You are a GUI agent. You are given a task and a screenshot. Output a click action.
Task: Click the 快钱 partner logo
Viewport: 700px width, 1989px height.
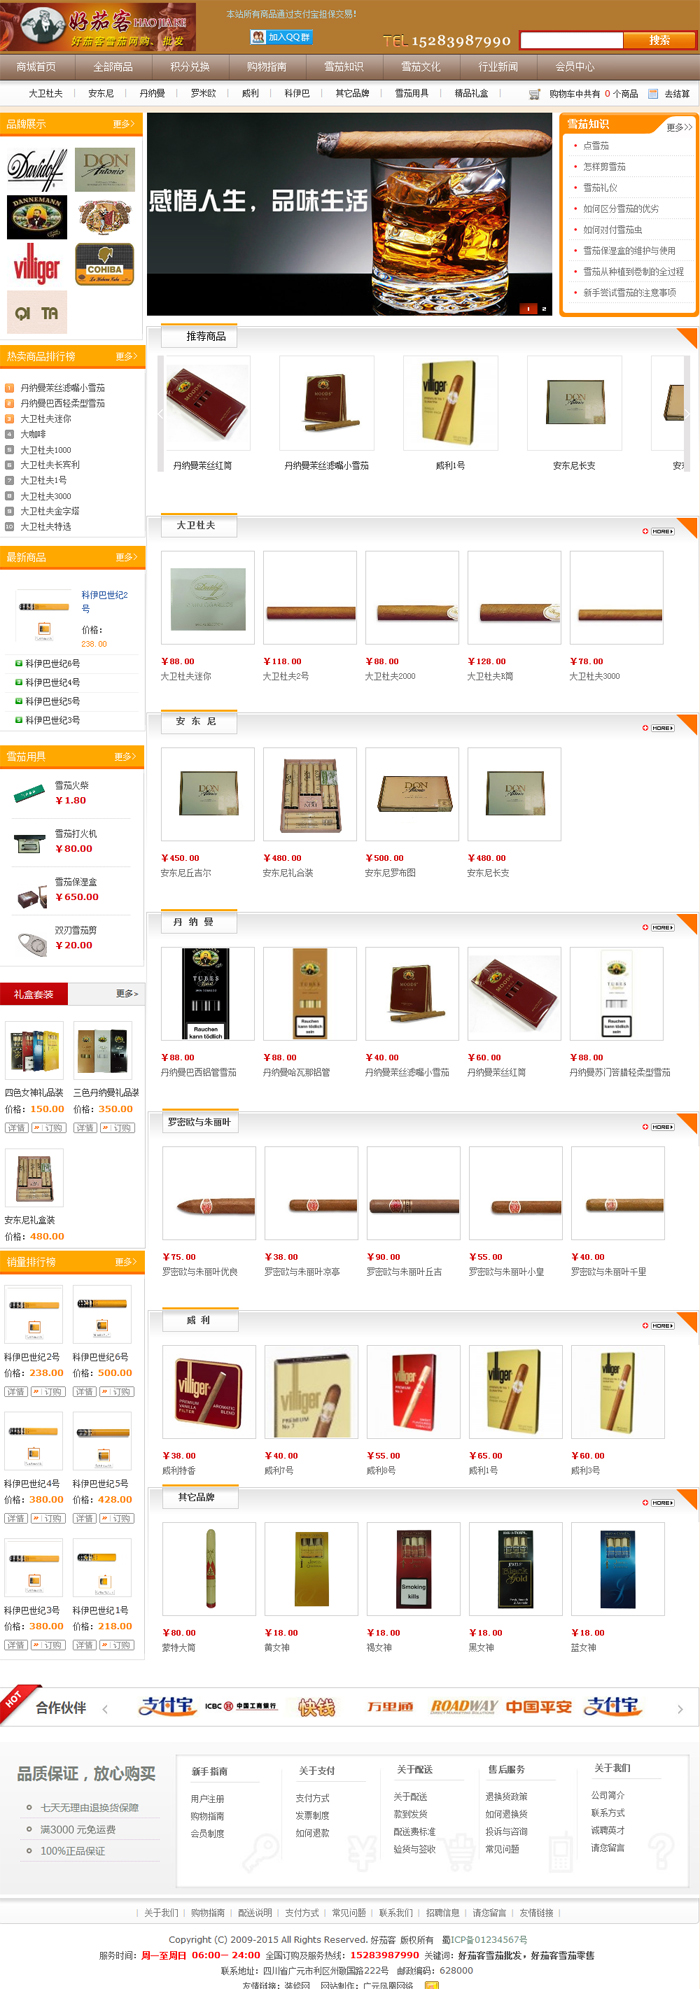click(317, 1706)
